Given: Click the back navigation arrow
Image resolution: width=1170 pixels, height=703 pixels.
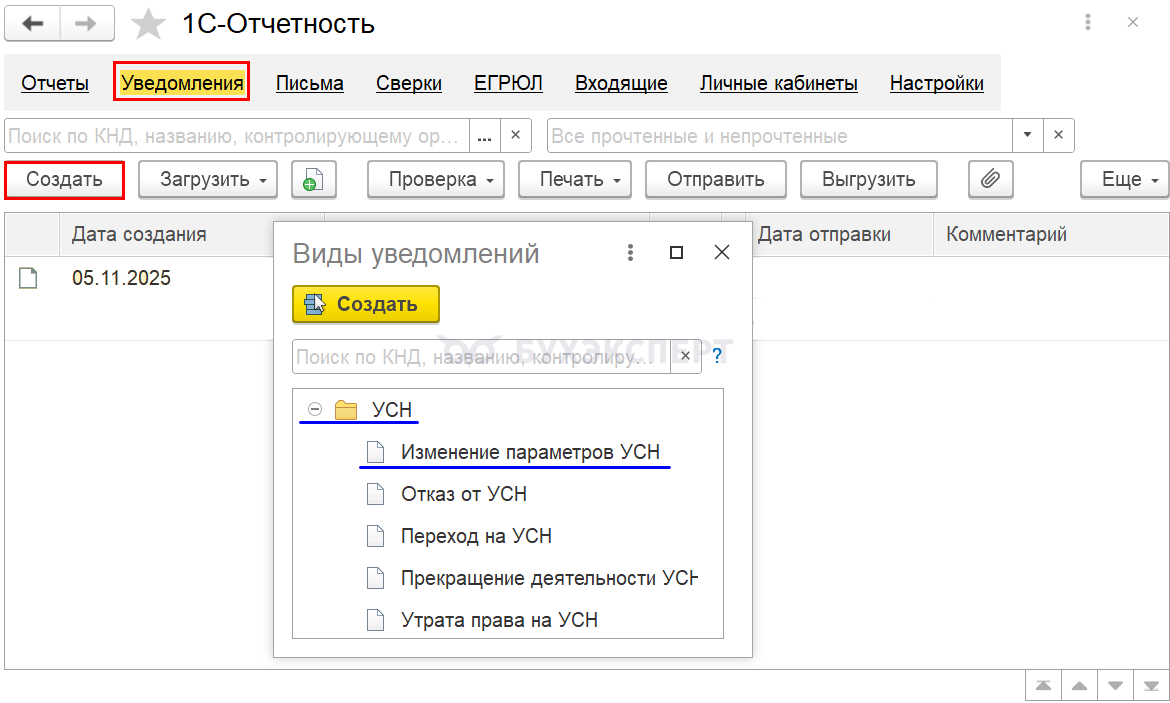Looking at the screenshot, I should pos(33,24).
